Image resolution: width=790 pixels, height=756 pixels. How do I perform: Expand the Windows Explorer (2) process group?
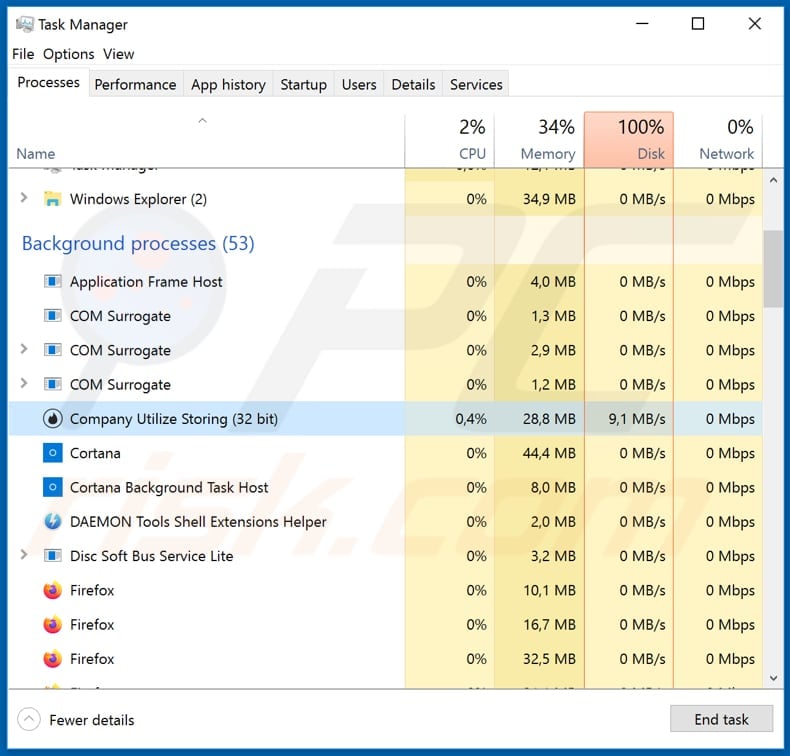24,198
